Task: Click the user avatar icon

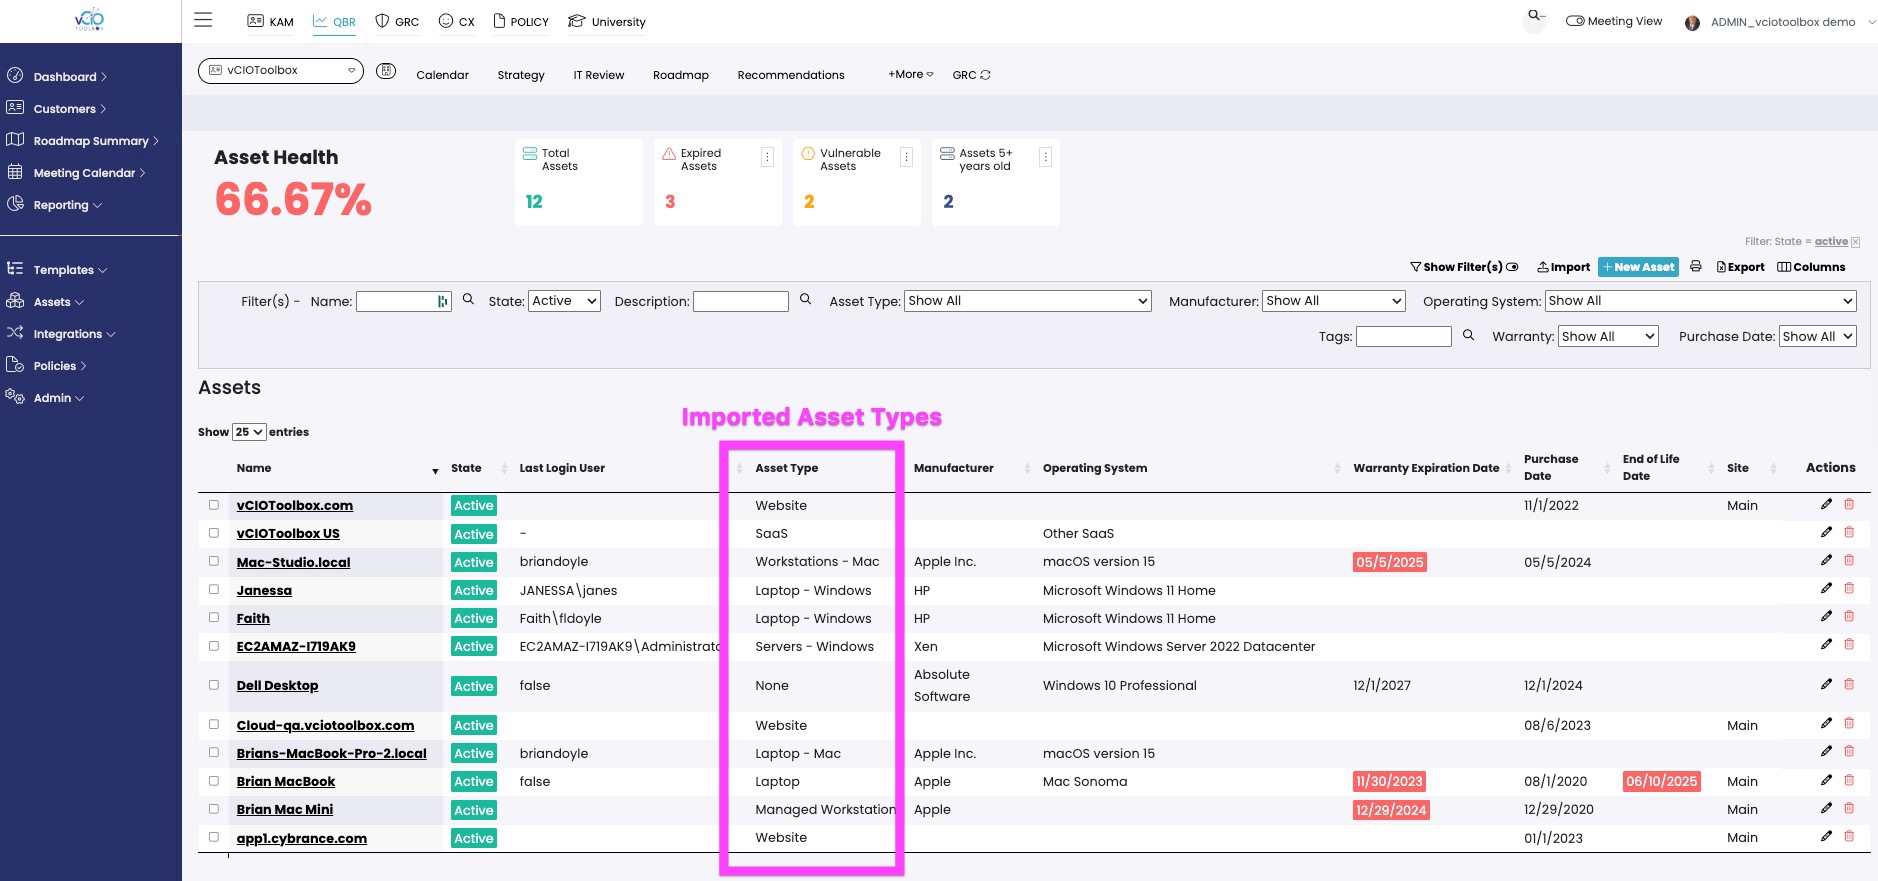Action: click(x=1692, y=22)
